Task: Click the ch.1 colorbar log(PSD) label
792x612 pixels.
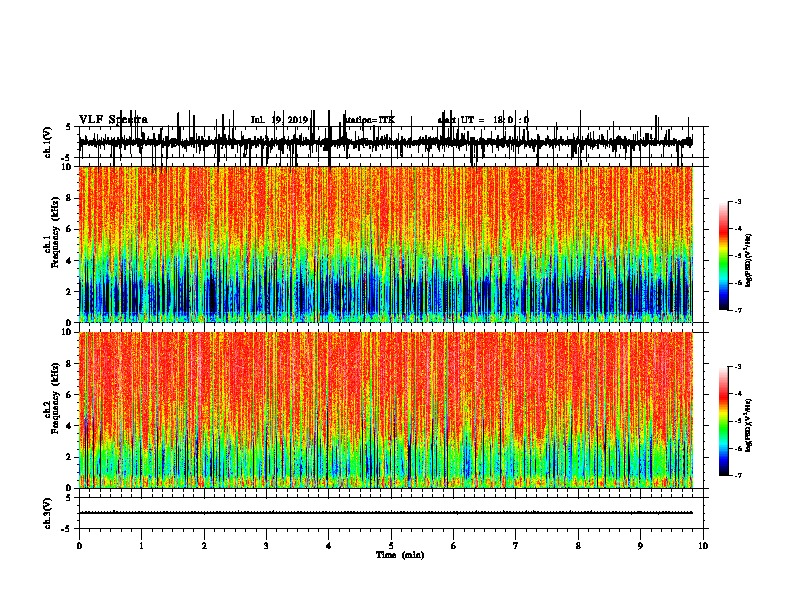Action: click(x=749, y=260)
